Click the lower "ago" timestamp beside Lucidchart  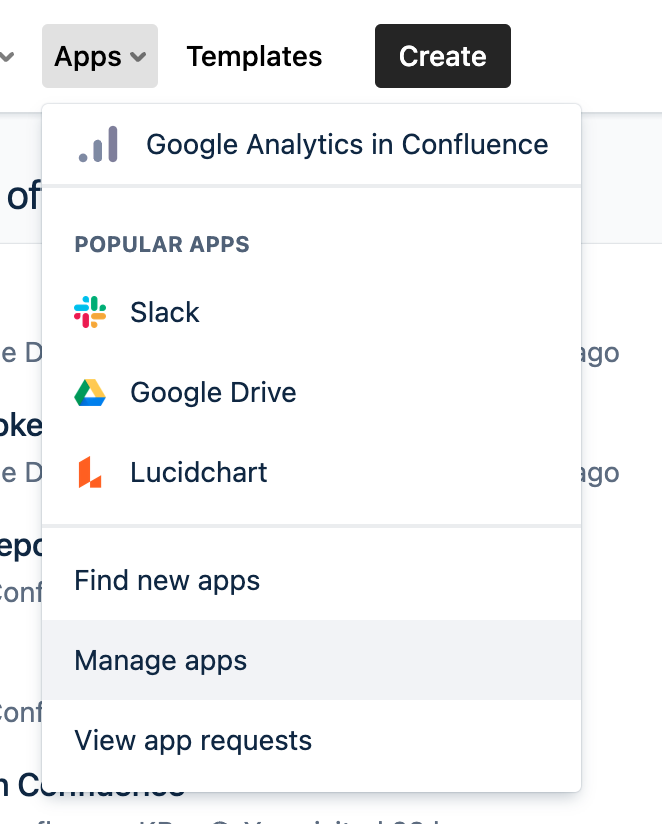[x=601, y=473]
